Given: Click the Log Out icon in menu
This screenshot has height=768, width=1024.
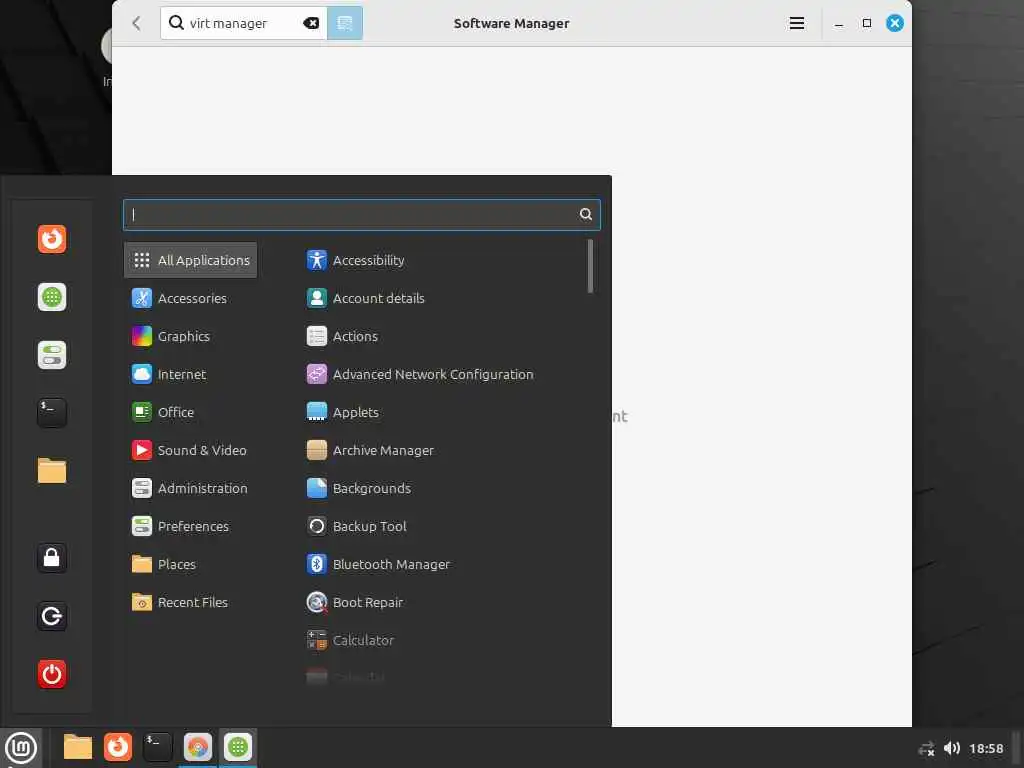Looking at the screenshot, I should pyautogui.click(x=52, y=616).
